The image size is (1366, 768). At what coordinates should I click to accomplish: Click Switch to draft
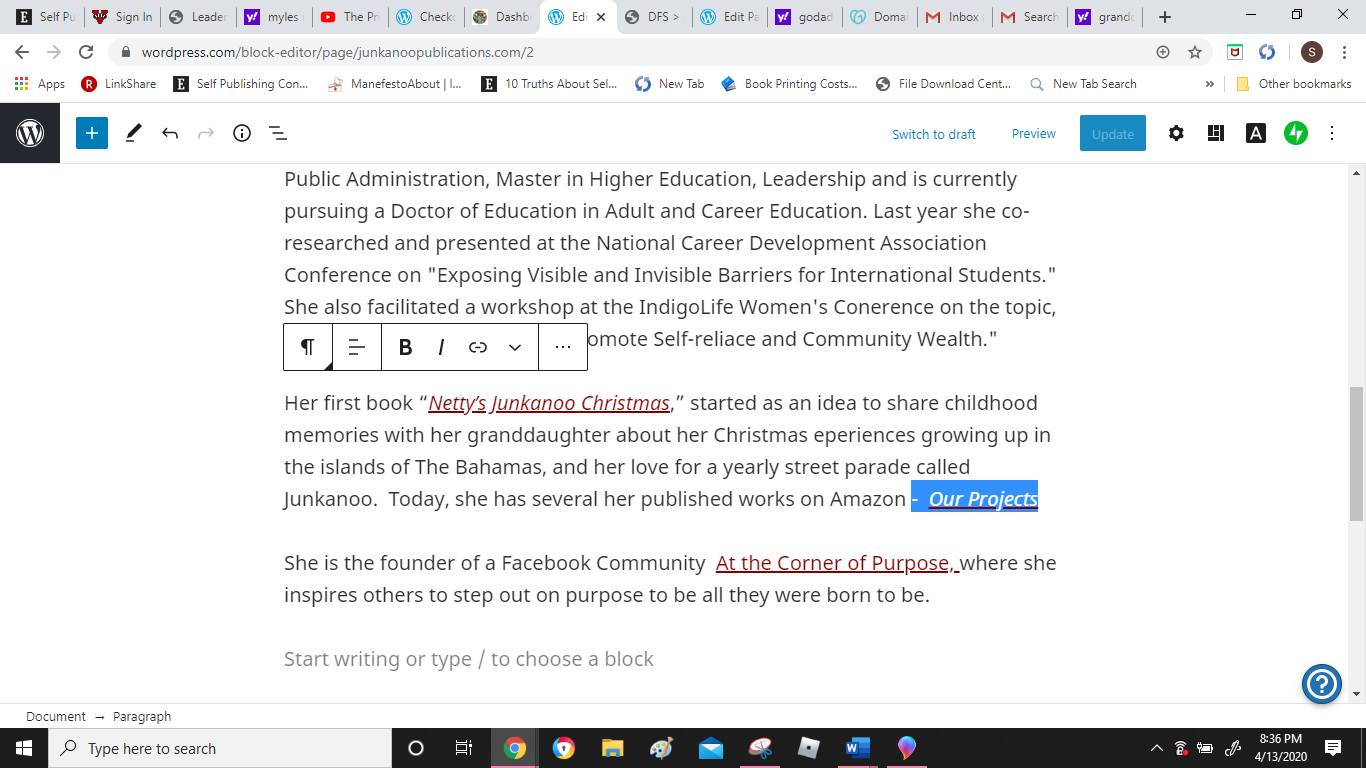933,134
